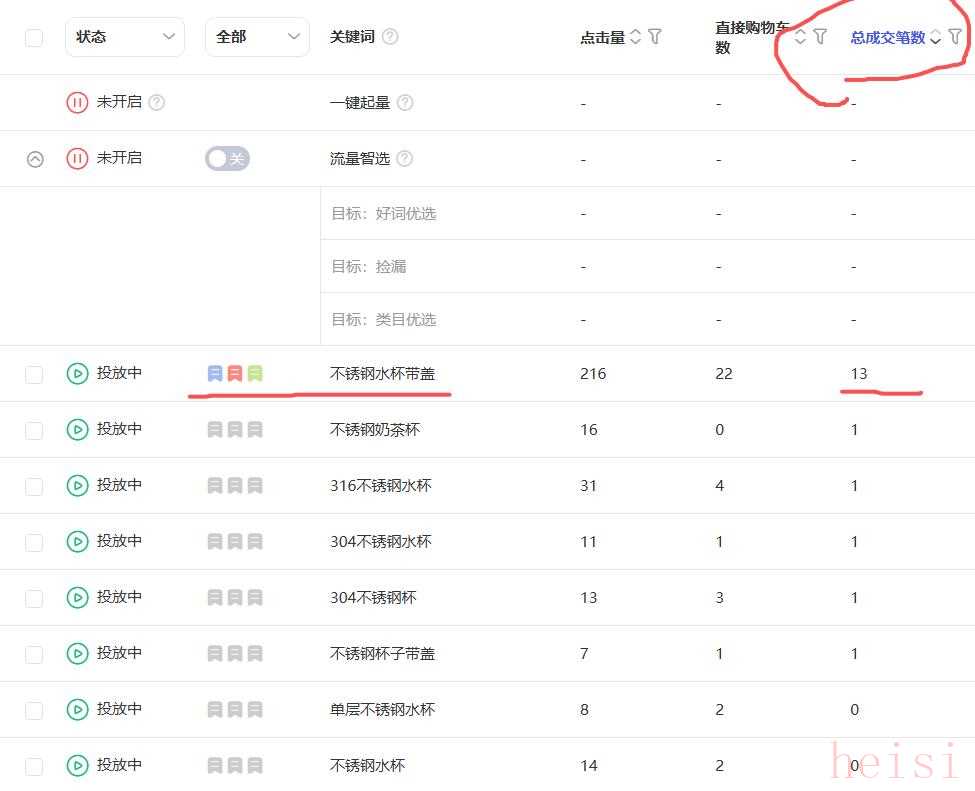Pause the 不锈钢水杯带盖 keyword status icon
This screenshot has width=975, height=791.
point(77,373)
